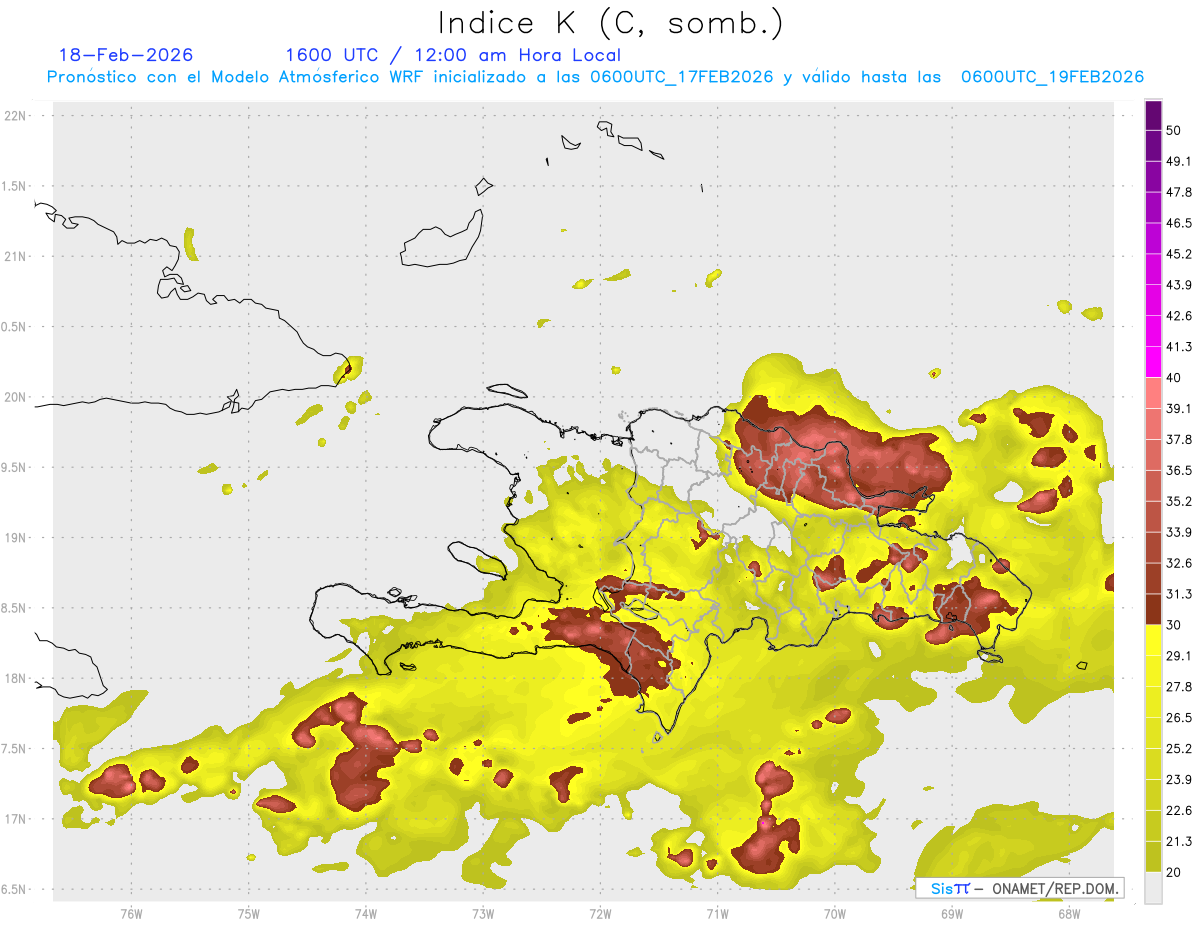Click the '22.6' colorbar value
1200x927 pixels.
(1179, 810)
